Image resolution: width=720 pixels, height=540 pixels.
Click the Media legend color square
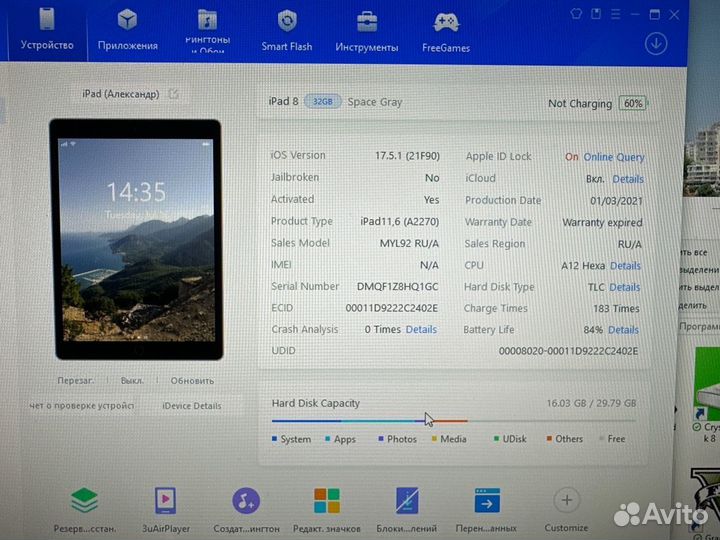pyautogui.click(x=434, y=439)
